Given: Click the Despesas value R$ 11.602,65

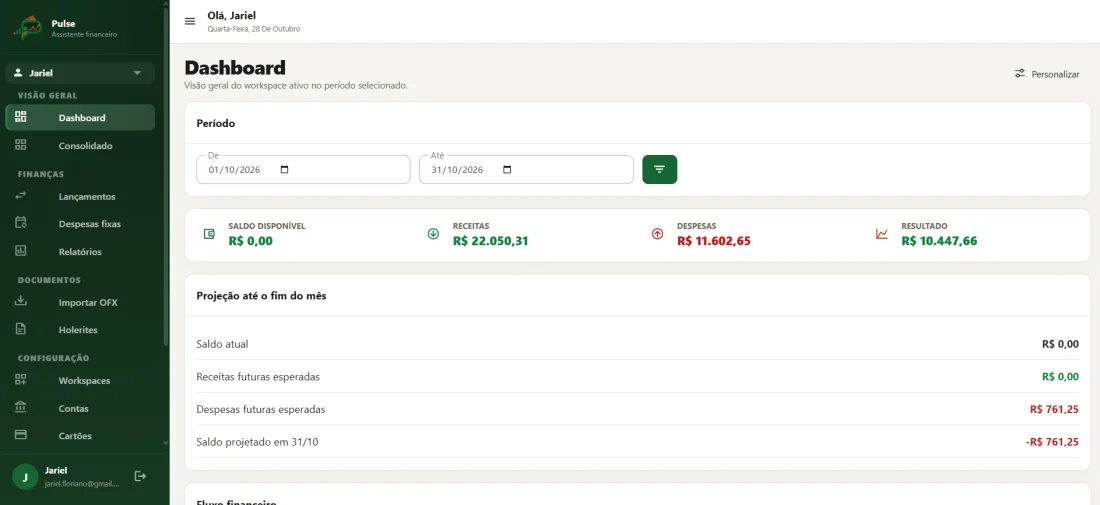Looking at the screenshot, I should pos(714,241).
